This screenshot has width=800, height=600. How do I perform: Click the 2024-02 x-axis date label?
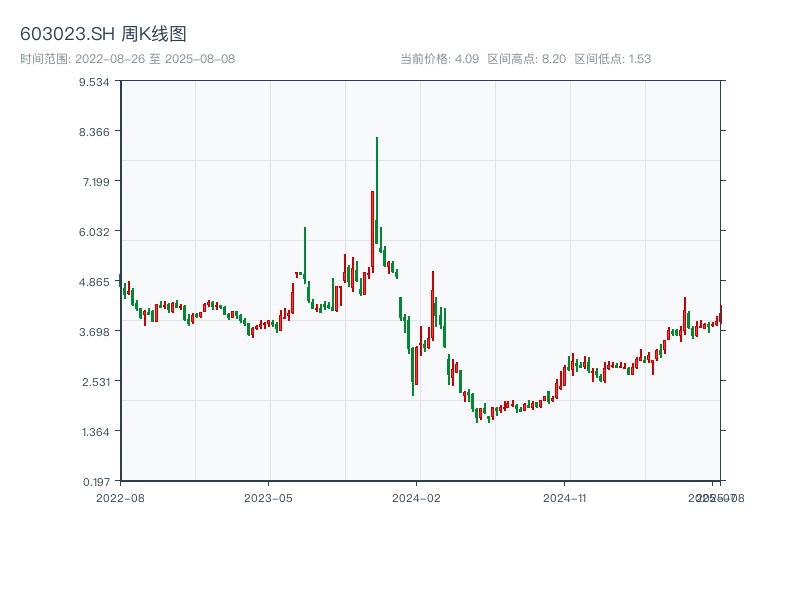(418, 497)
